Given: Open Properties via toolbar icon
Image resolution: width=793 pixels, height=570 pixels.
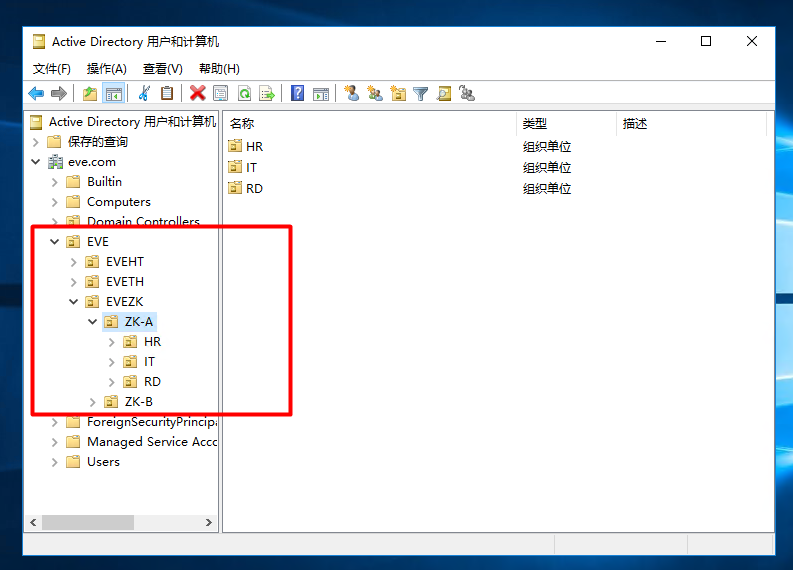Looking at the screenshot, I should point(221,94).
